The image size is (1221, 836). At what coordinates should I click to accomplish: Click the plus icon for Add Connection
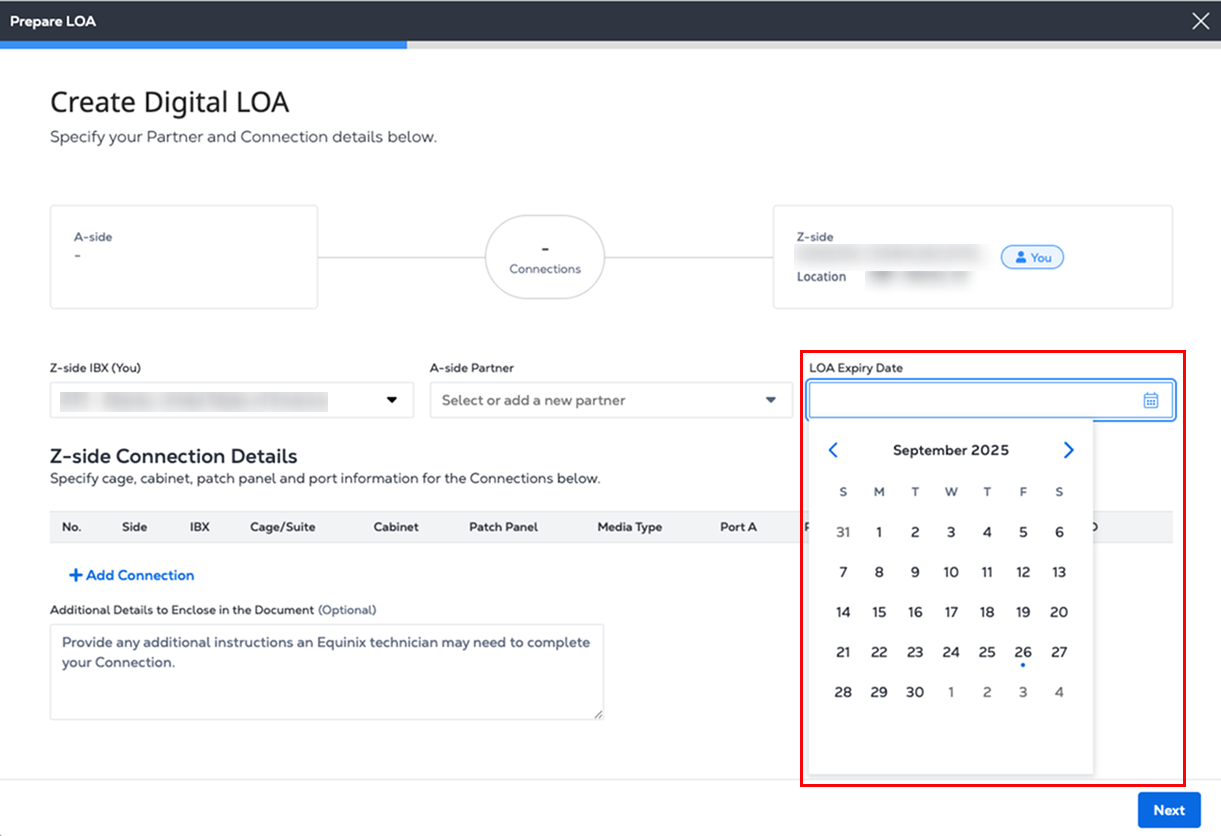click(74, 575)
